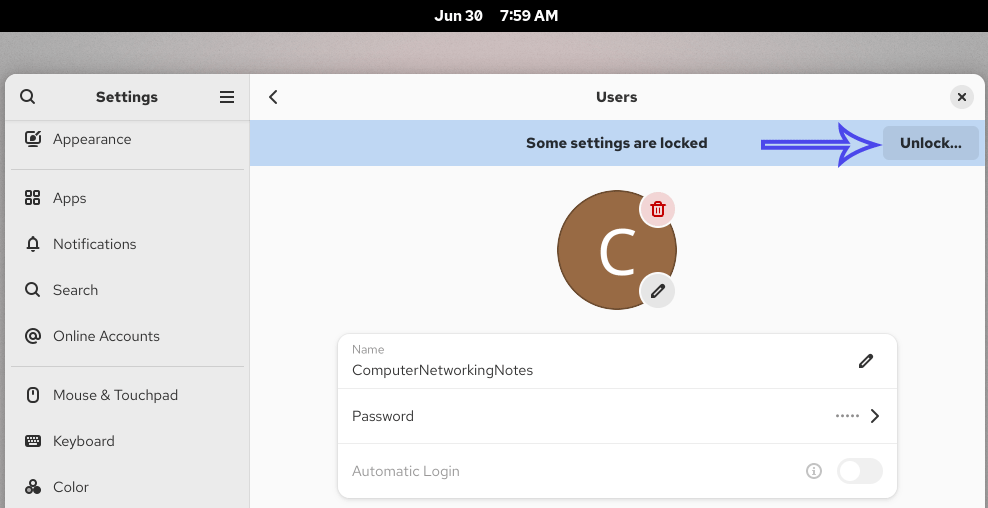Click the Mouse & Touchpad icon
The image size is (988, 508).
click(32, 395)
